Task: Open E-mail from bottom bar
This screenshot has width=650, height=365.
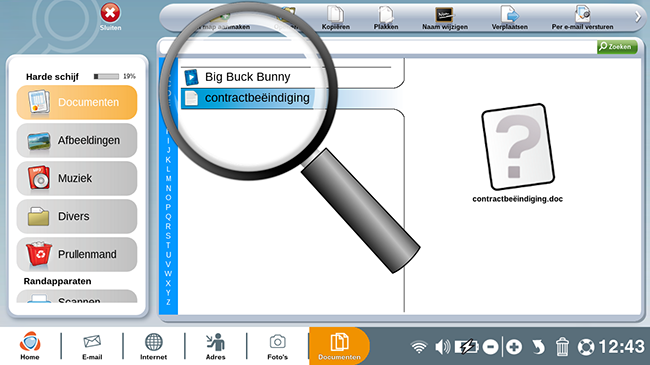Action: click(92, 346)
